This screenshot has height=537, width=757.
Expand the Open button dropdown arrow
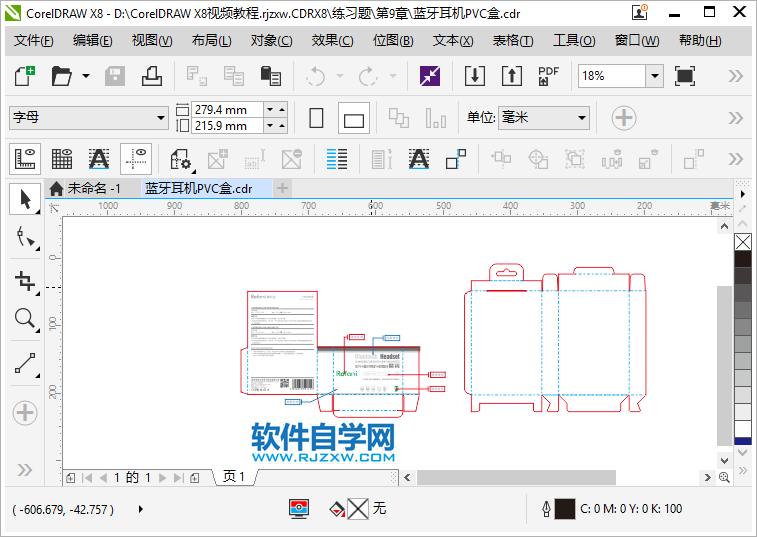85,76
